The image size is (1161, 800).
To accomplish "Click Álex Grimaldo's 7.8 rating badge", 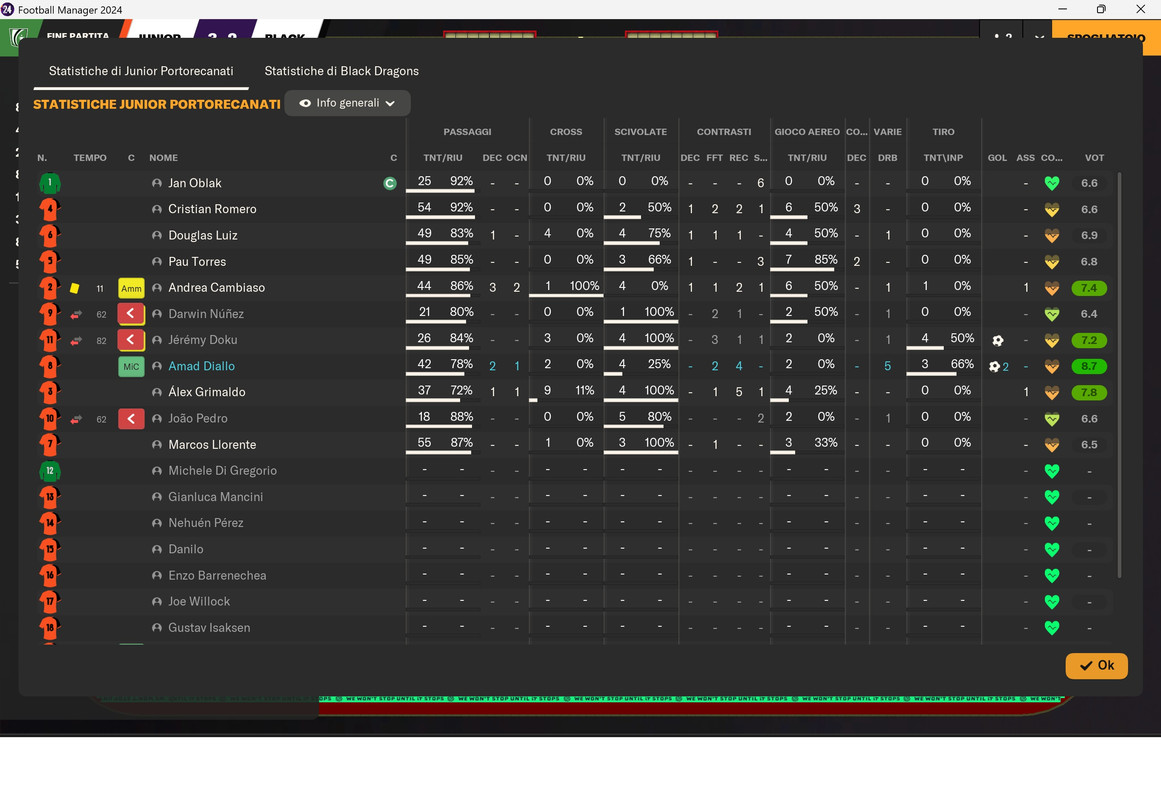I will tap(1088, 393).
